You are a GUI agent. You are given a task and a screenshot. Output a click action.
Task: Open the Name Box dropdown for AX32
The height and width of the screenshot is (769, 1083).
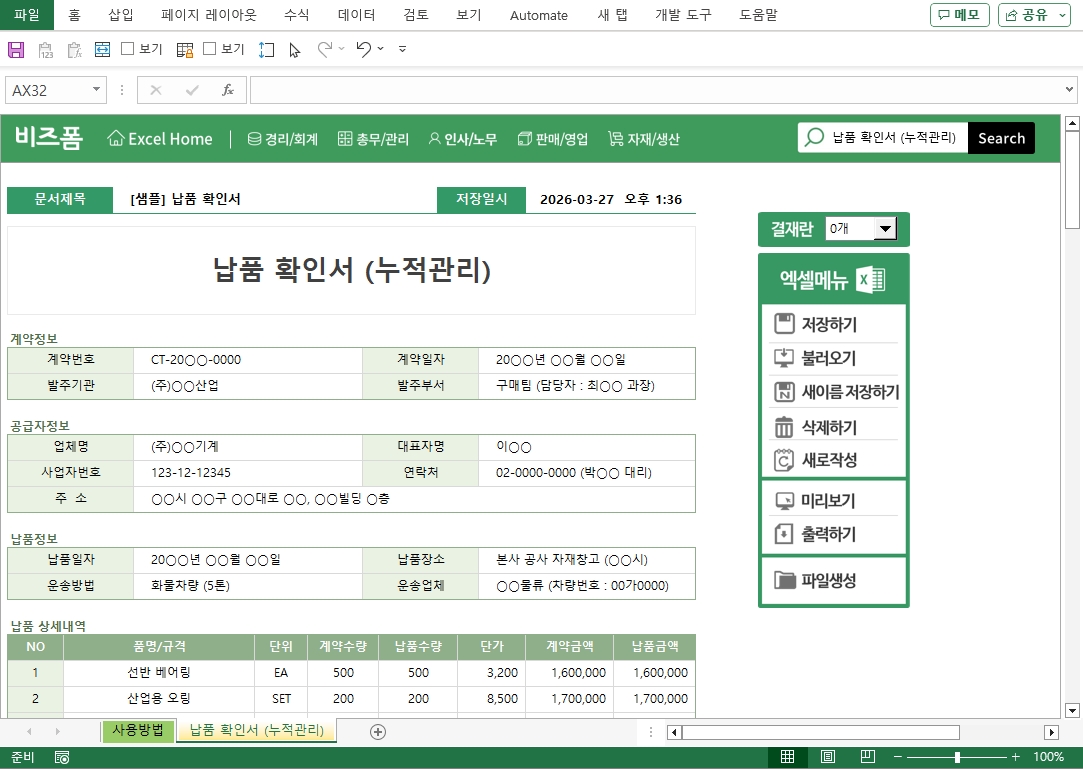[97, 90]
